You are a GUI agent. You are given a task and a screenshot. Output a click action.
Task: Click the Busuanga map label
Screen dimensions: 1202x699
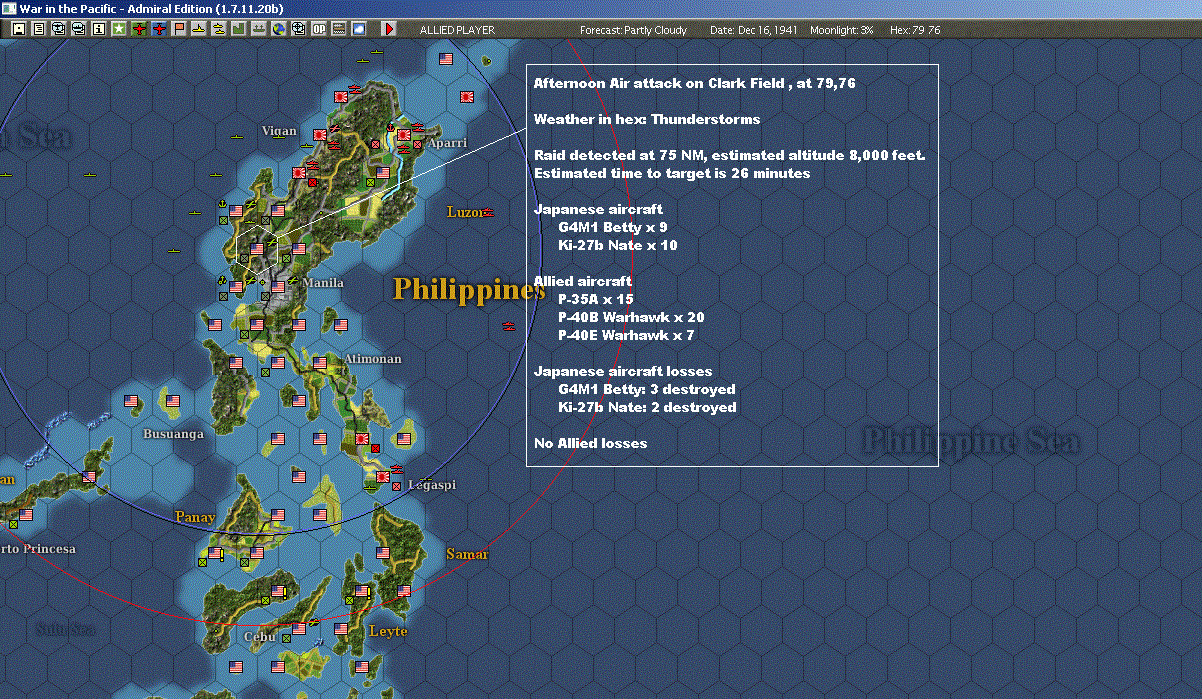(173, 434)
